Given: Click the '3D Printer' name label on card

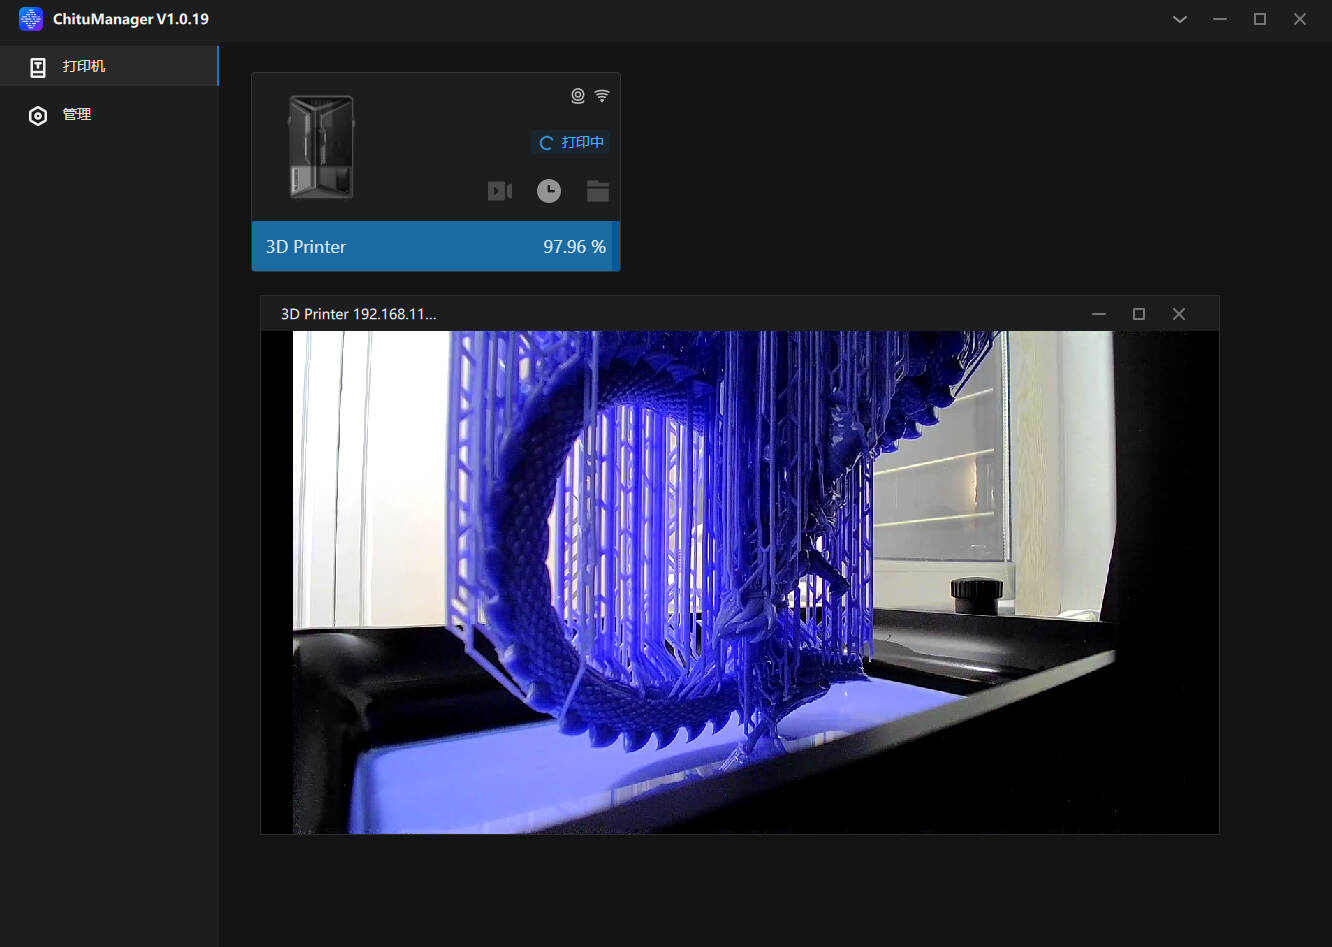Looking at the screenshot, I should pyautogui.click(x=306, y=247).
